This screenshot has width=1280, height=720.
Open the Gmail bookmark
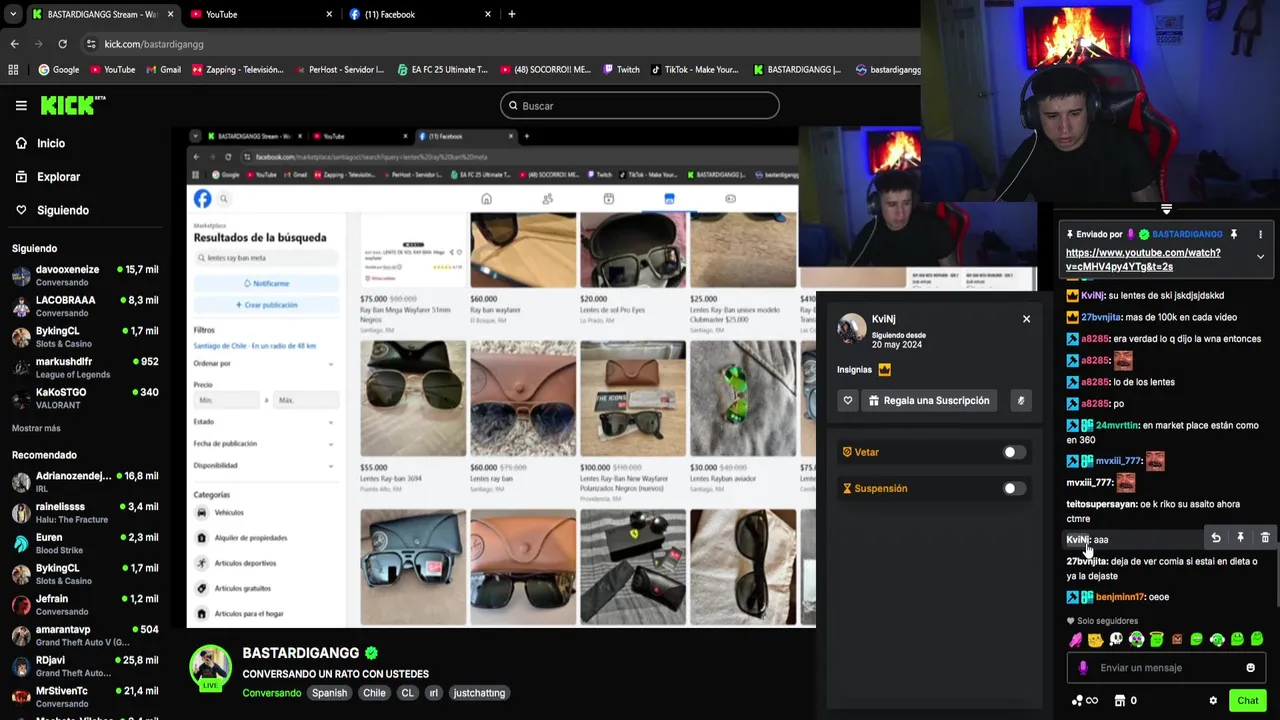[163, 70]
